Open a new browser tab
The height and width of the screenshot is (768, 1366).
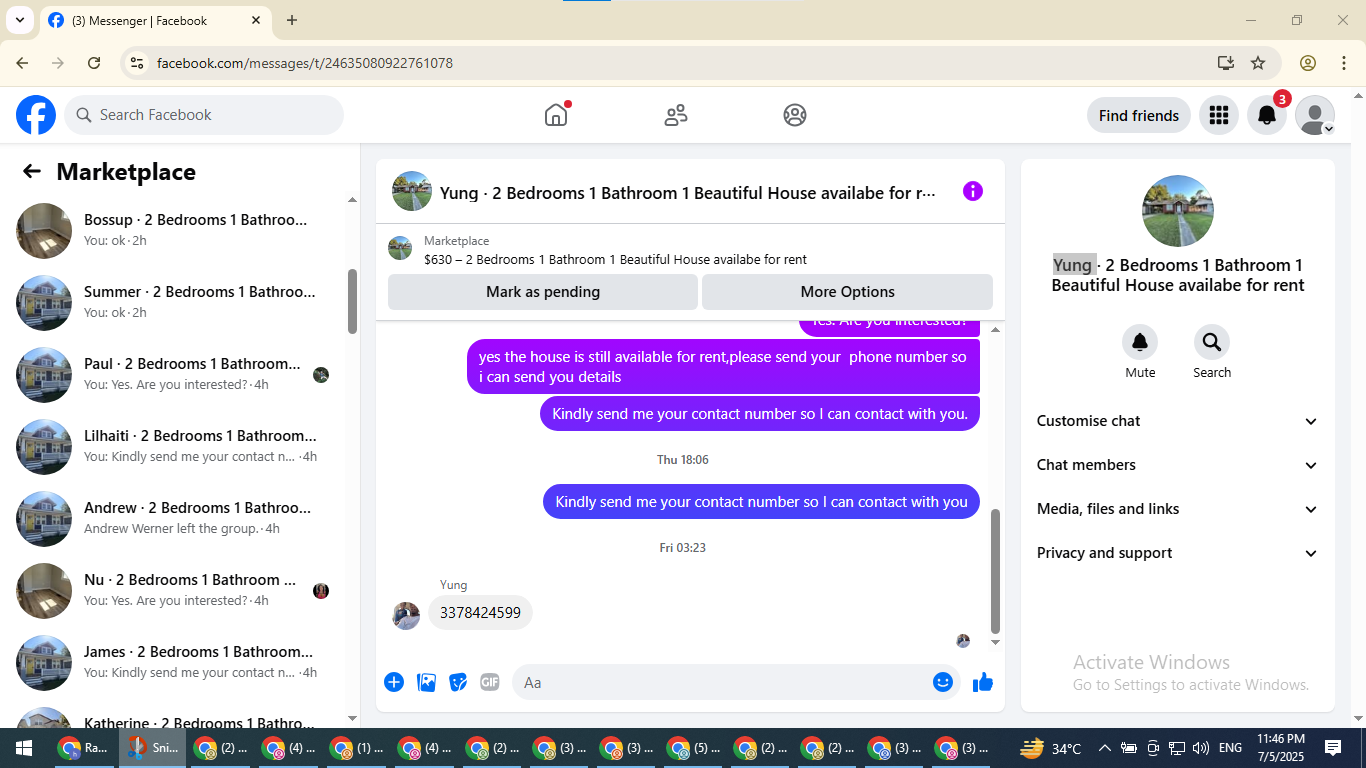point(292,20)
